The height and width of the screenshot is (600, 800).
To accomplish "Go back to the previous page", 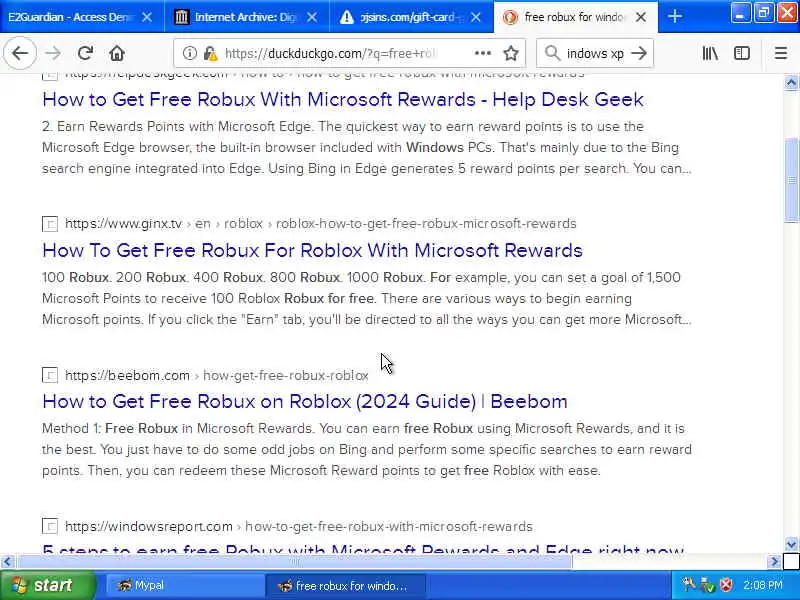I will pyautogui.click(x=20, y=53).
